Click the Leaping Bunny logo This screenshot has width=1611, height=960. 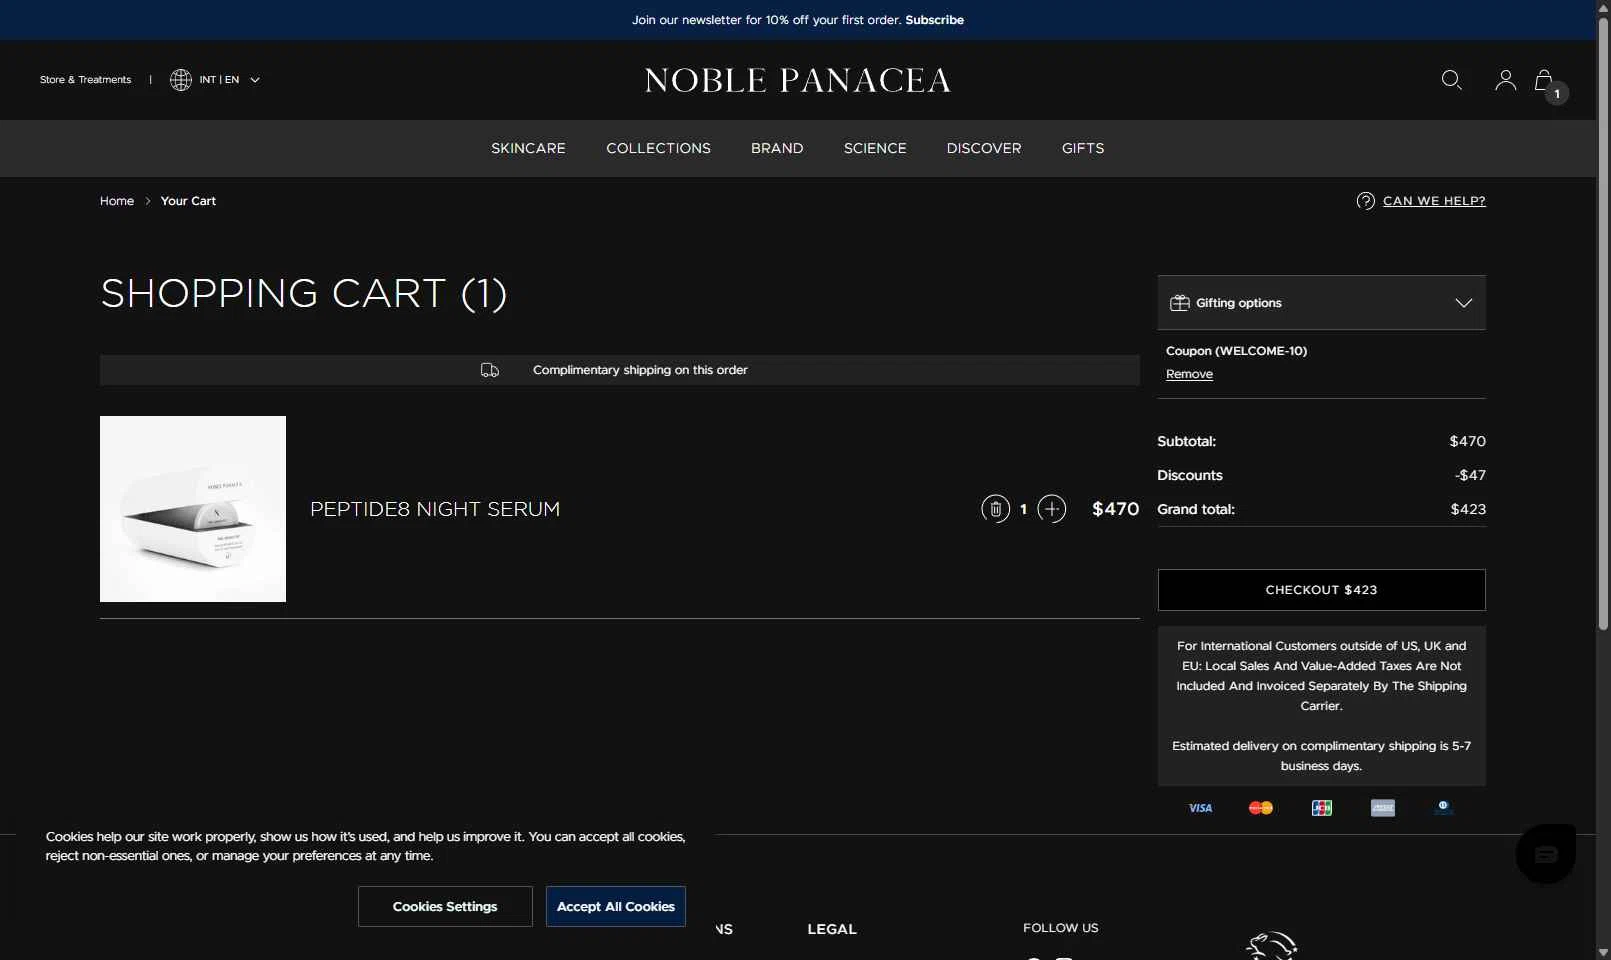pos(1272,946)
